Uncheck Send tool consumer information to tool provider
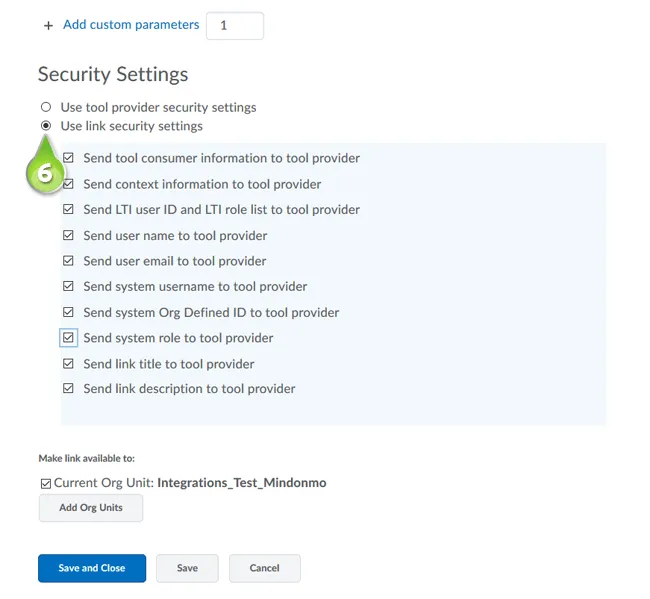650x599 pixels. click(x=69, y=158)
